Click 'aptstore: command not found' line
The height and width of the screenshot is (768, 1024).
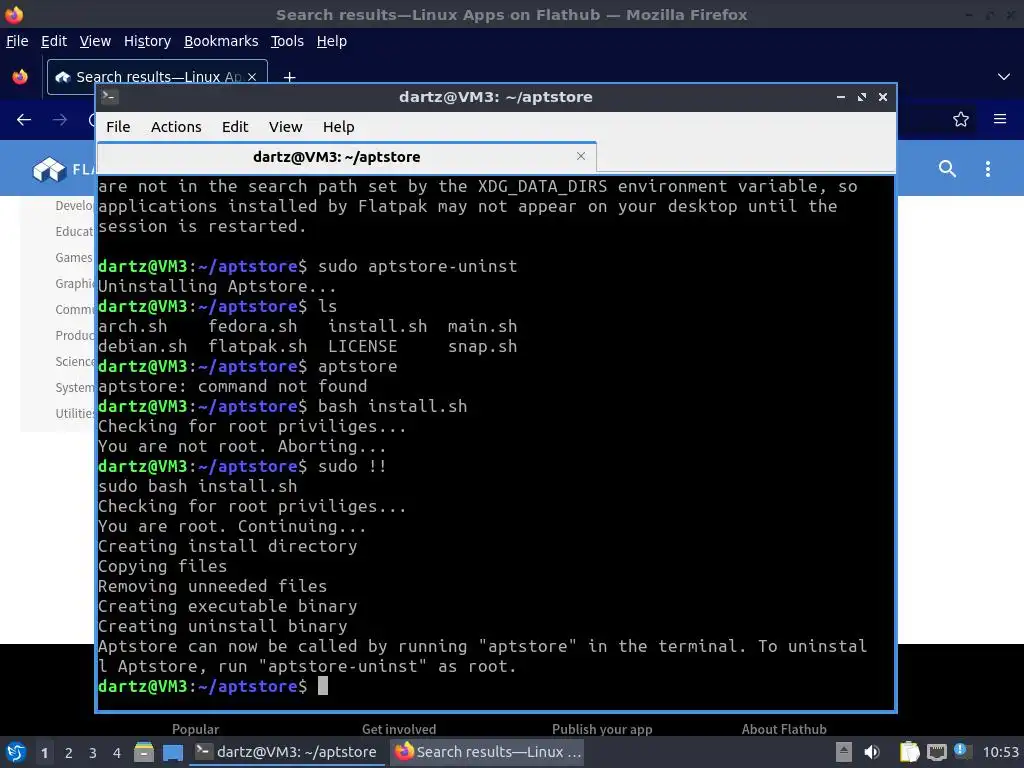point(232,387)
